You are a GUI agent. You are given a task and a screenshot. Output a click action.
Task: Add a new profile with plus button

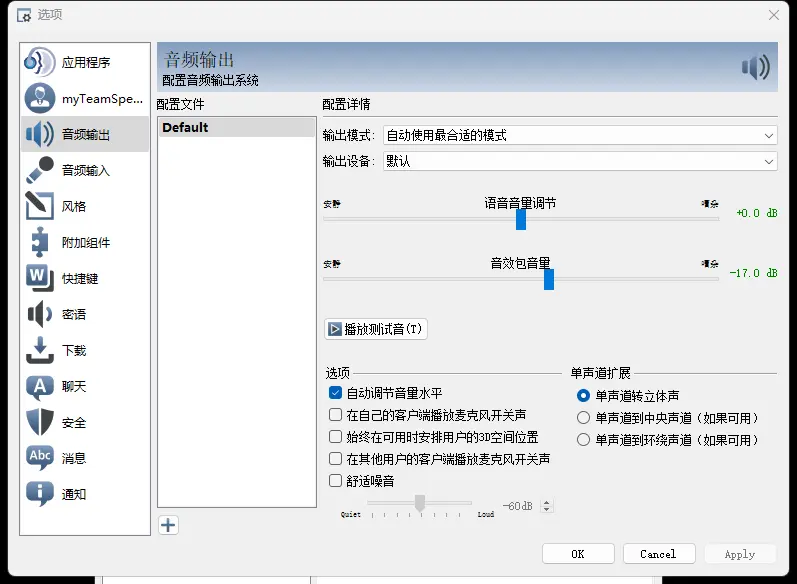[168, 525]
